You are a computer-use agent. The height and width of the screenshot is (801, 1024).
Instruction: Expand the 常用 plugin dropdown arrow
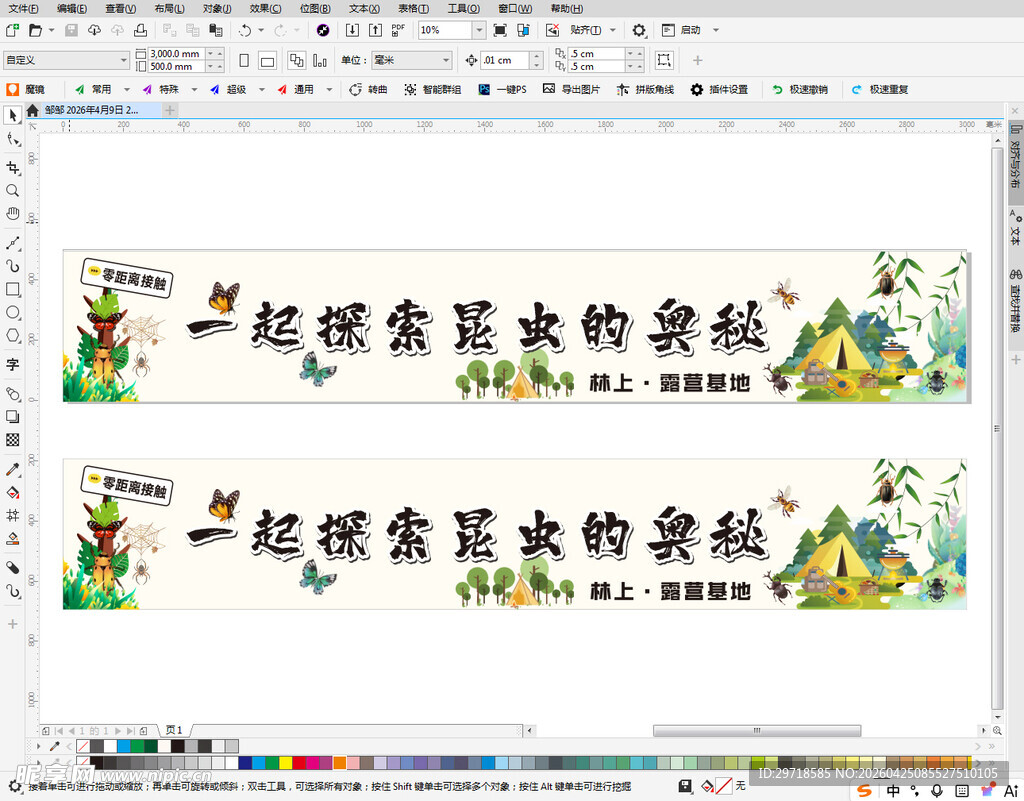(x=127, y=89)
